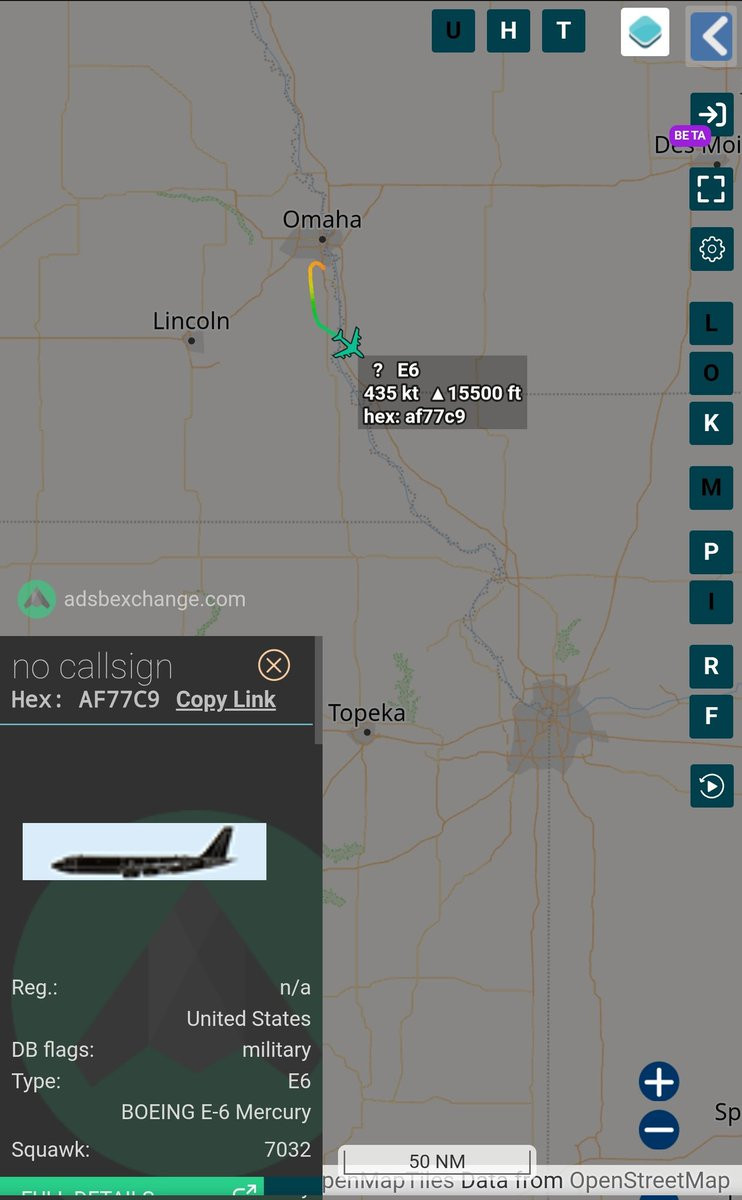Click the Copy Link link
Viewport: 742px width, 1200px height.
point(226,700)
